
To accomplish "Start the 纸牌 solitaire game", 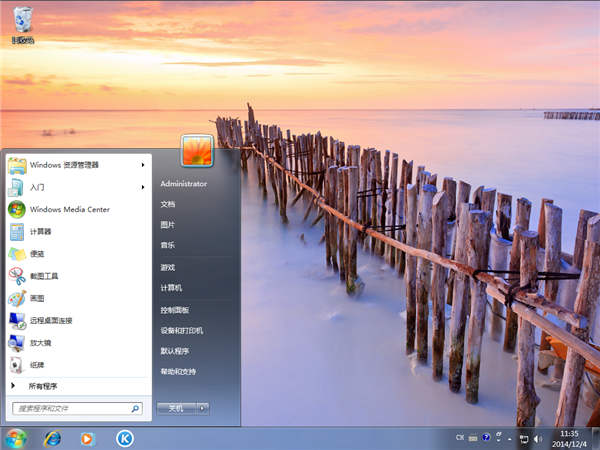I will (77, 365).
